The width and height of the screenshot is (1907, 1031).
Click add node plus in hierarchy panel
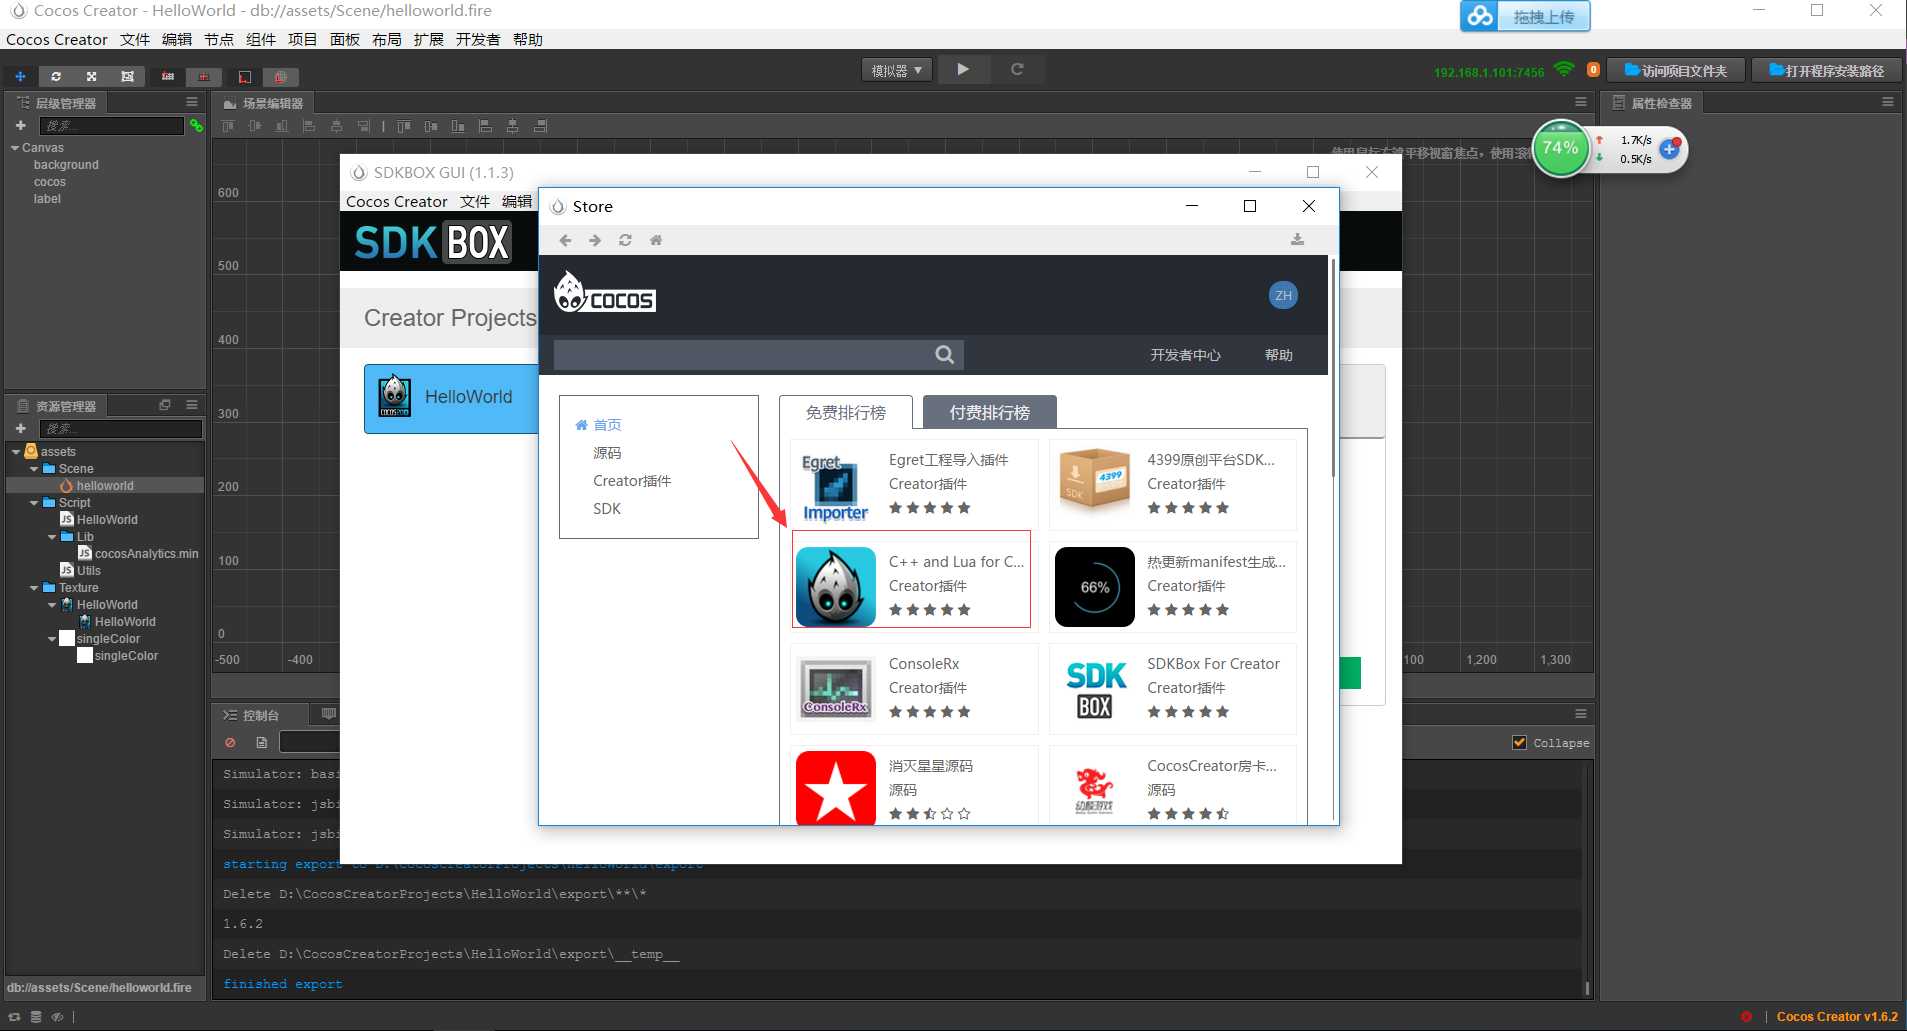click(20, 125)
